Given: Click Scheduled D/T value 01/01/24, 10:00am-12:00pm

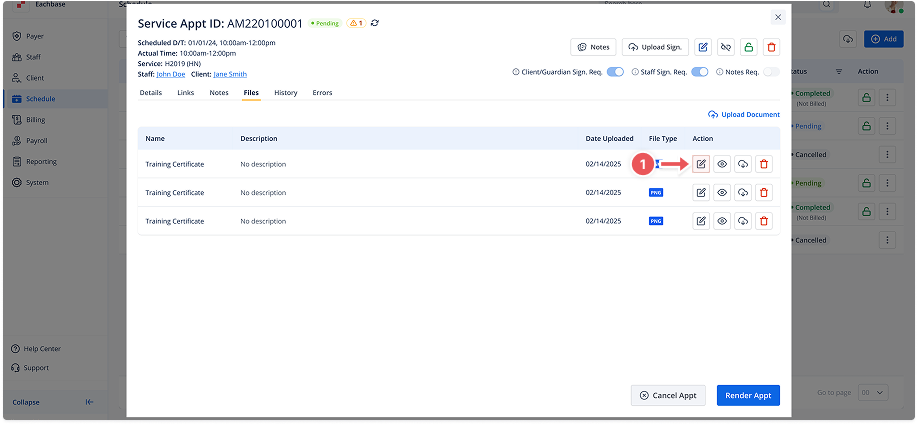Looking at the screenshot, I should click(x=231, y=43).
